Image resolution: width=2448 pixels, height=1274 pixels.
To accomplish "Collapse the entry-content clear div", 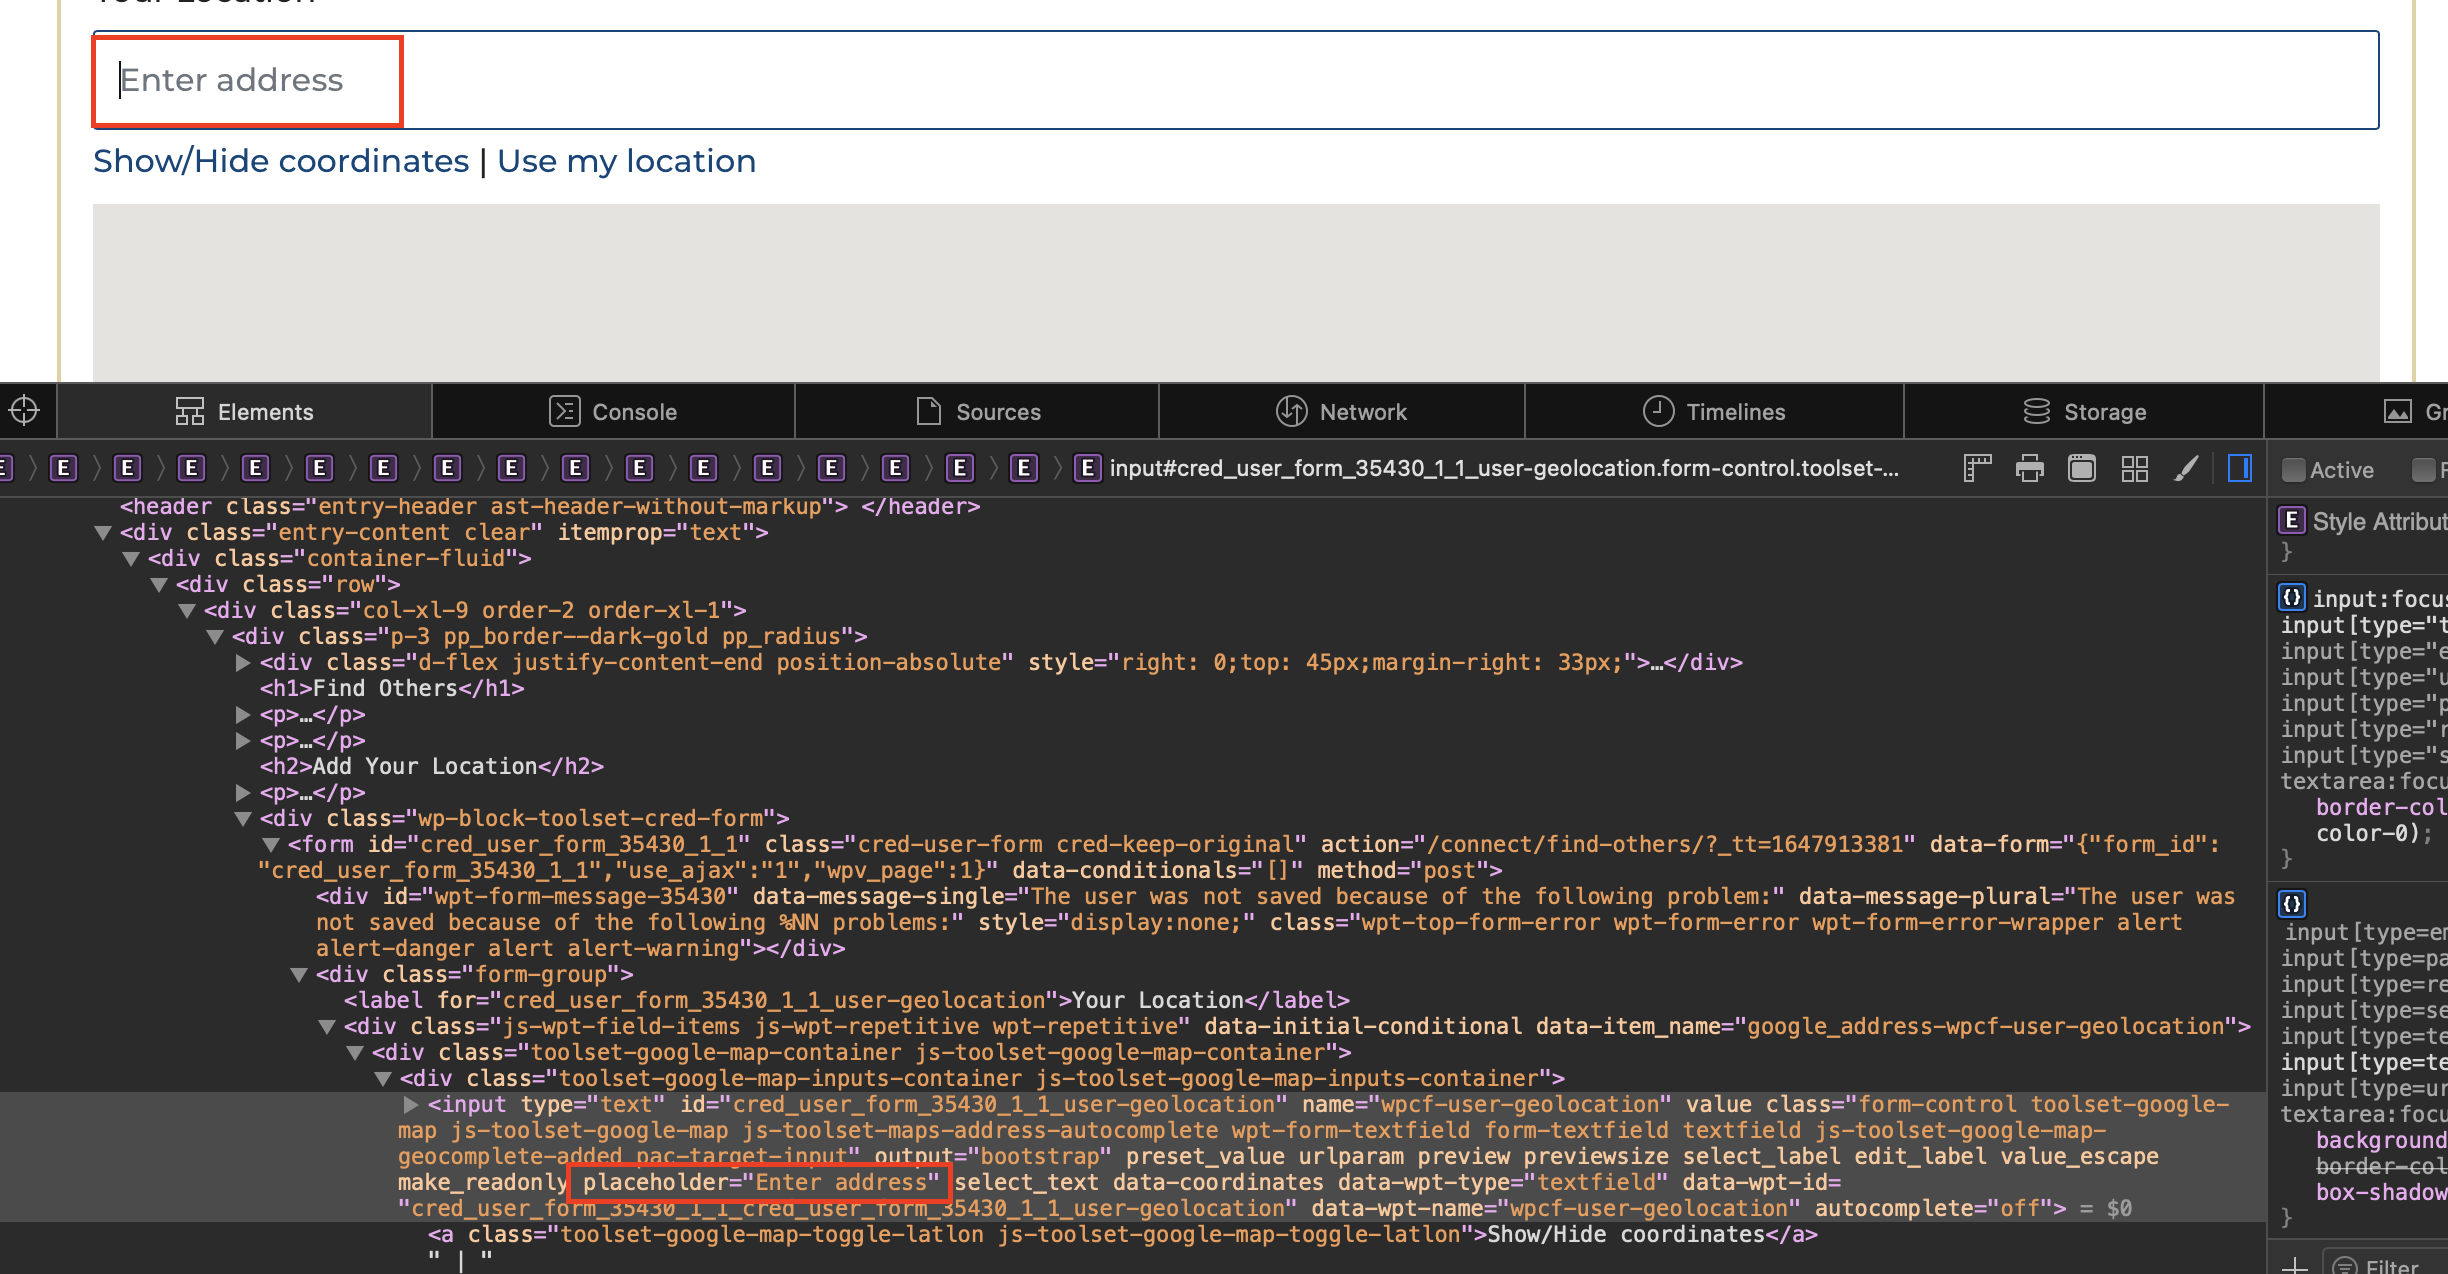I will 102,533.
